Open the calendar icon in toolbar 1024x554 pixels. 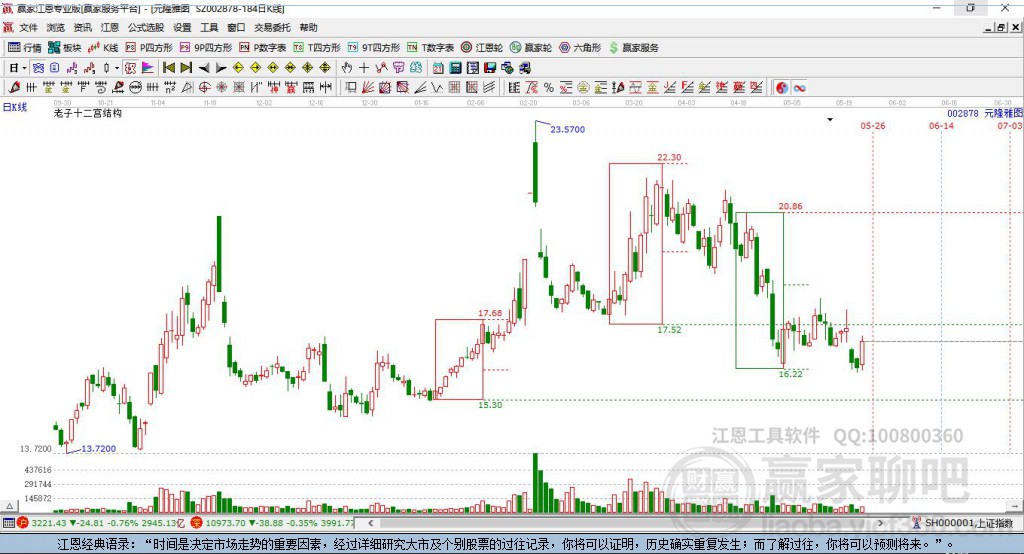(438, 68)
